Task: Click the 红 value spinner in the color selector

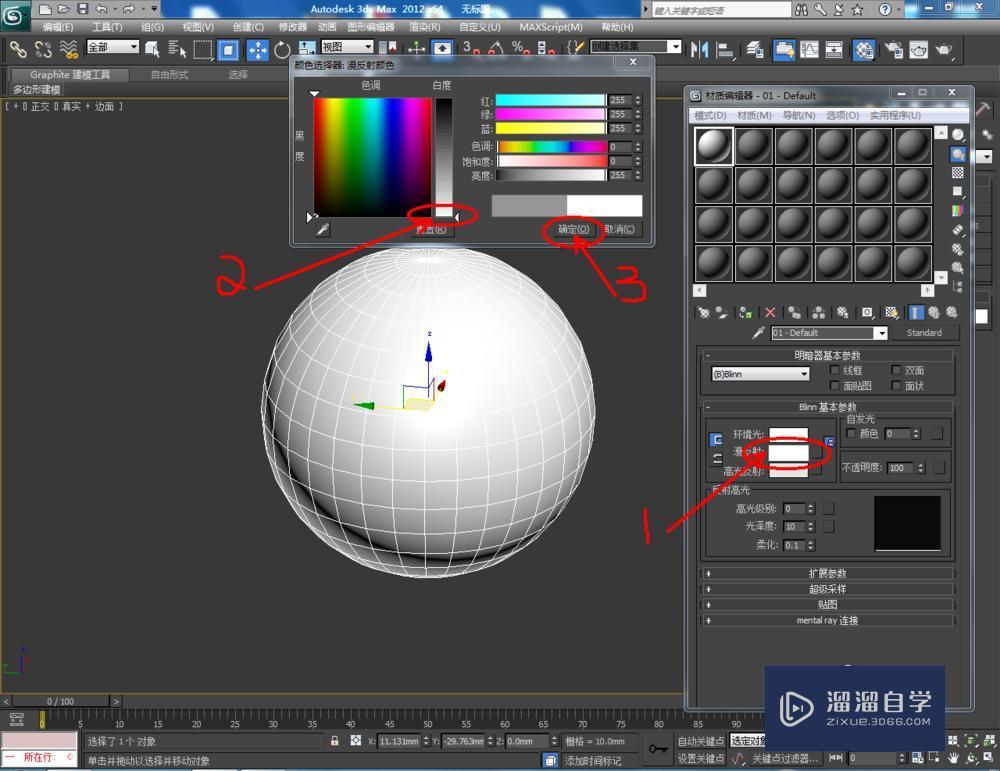Action: click(x=638, y=99)
